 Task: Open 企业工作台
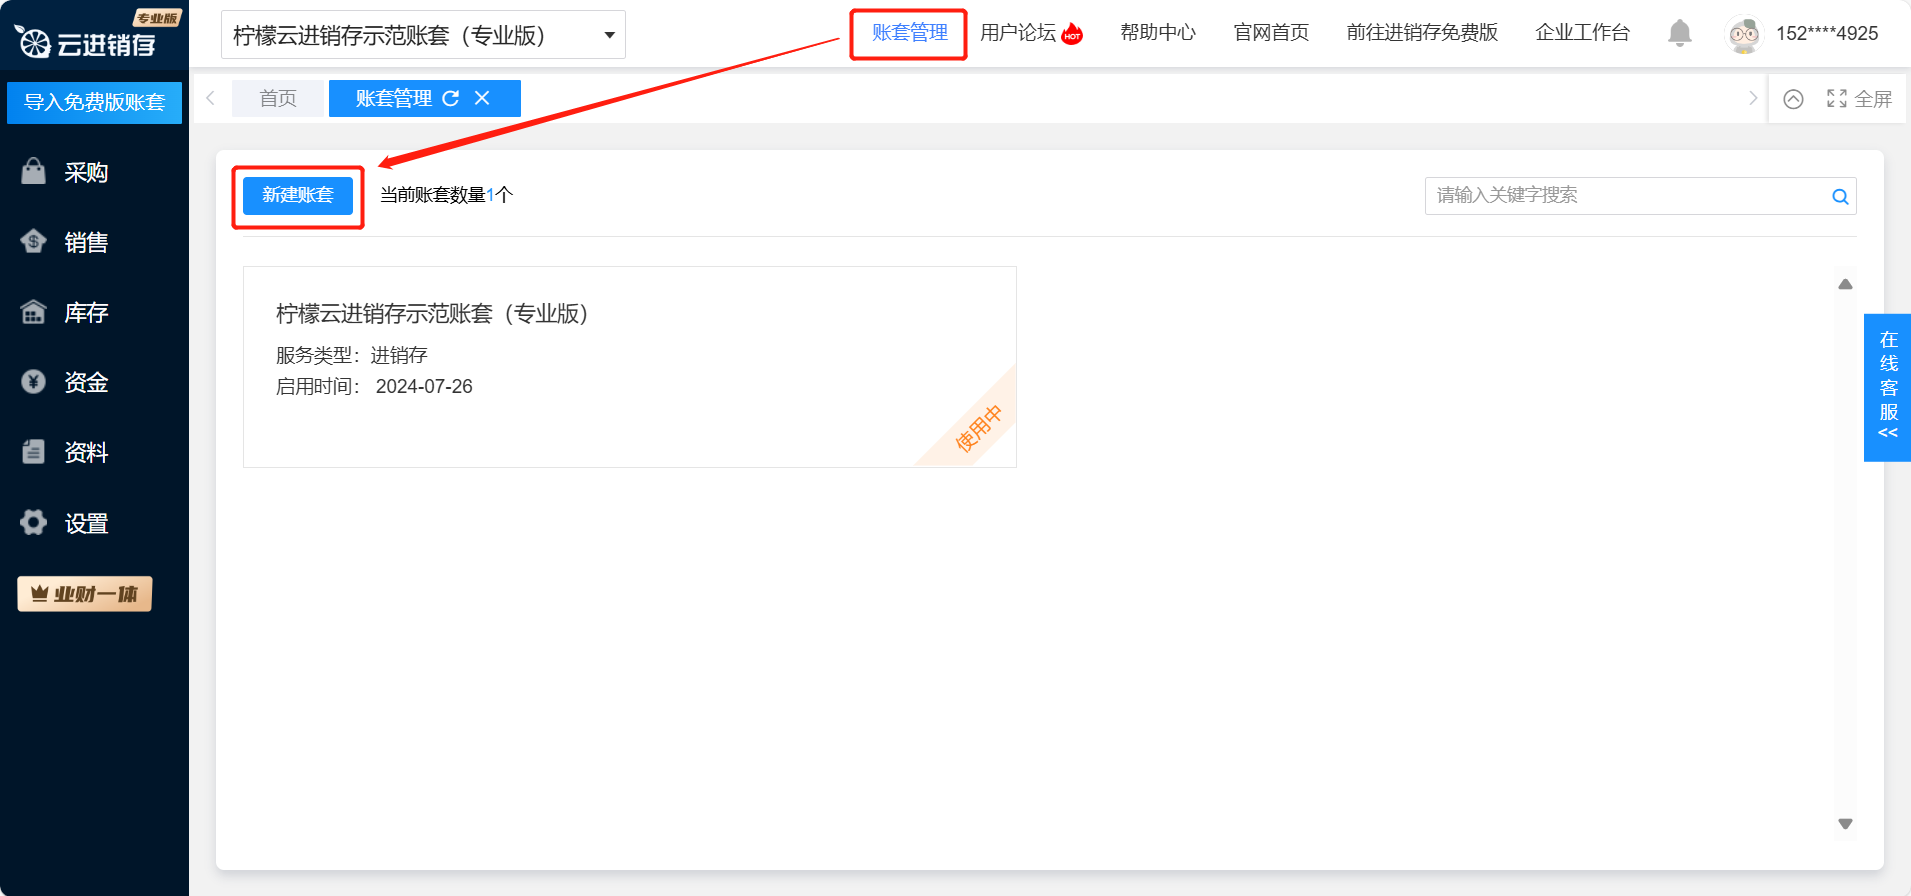[1582, 33]
